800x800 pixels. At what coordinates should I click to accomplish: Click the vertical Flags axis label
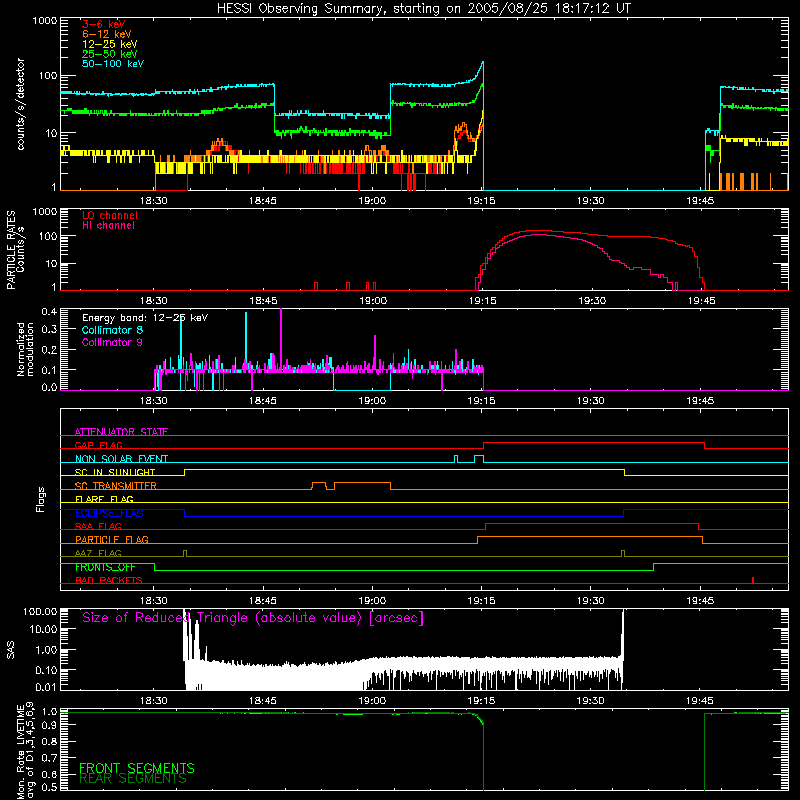[41, 499]
